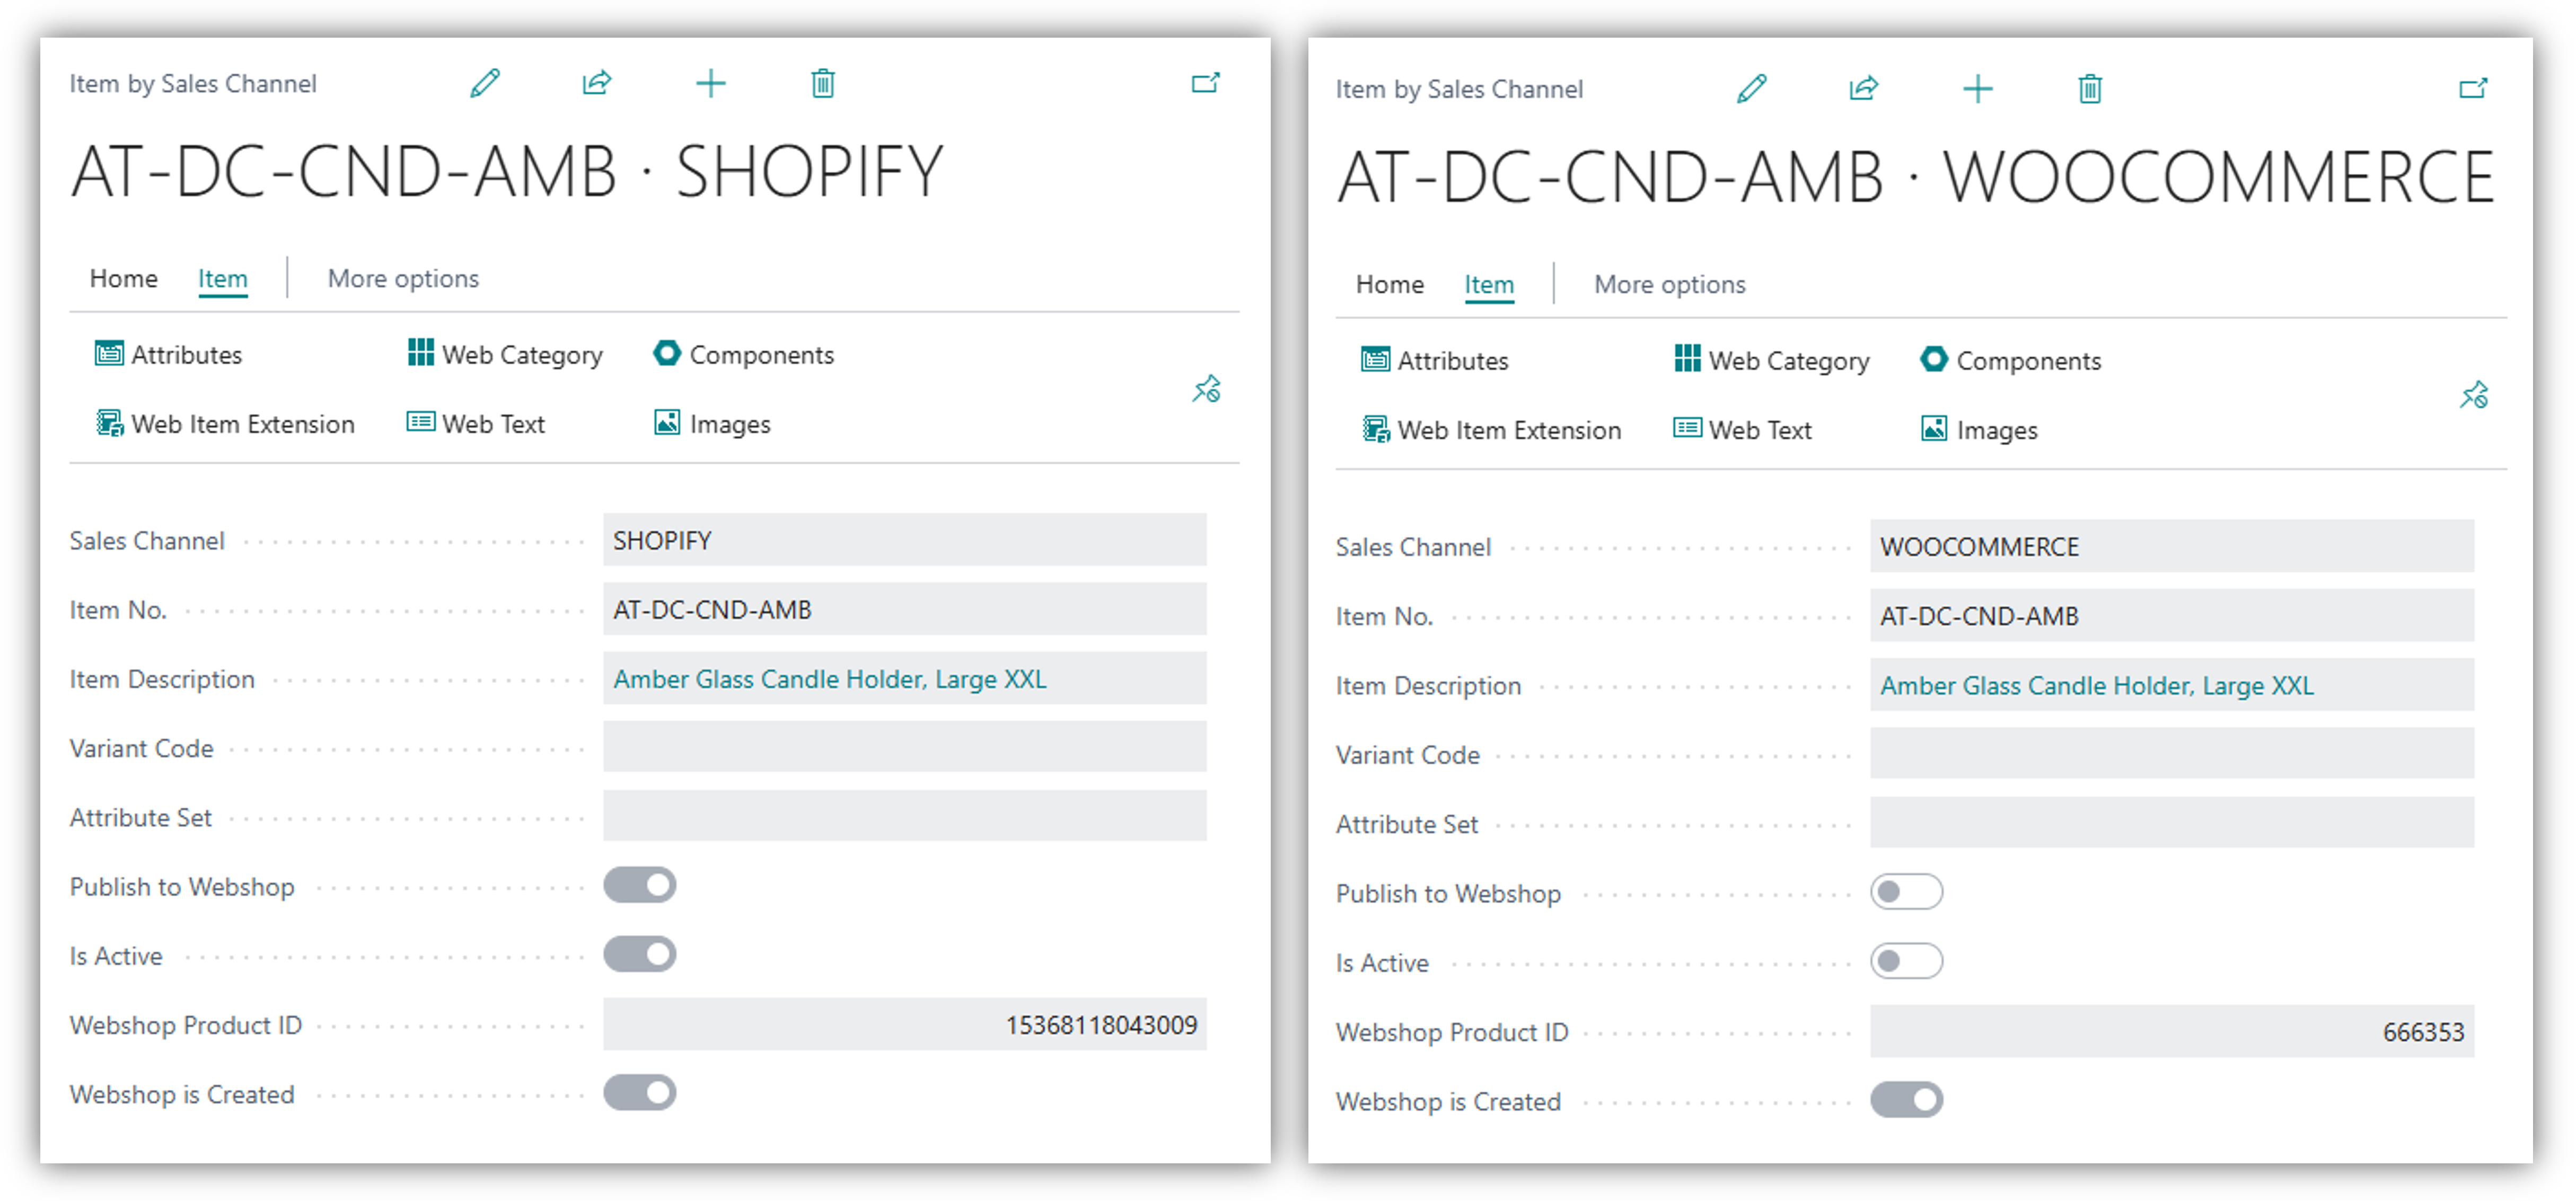Click Item No. field in SHOPIFY card
The width and height of the screenshot is (2576, 1201).
(x=905, y=609)
